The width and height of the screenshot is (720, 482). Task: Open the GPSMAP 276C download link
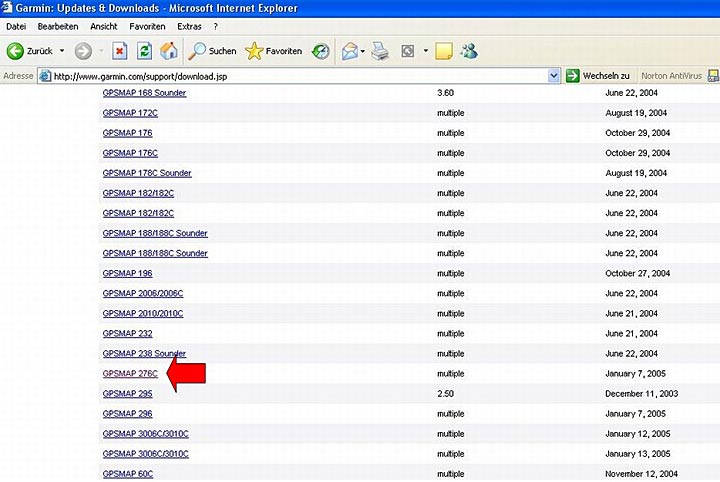click(x=130, y=373)
